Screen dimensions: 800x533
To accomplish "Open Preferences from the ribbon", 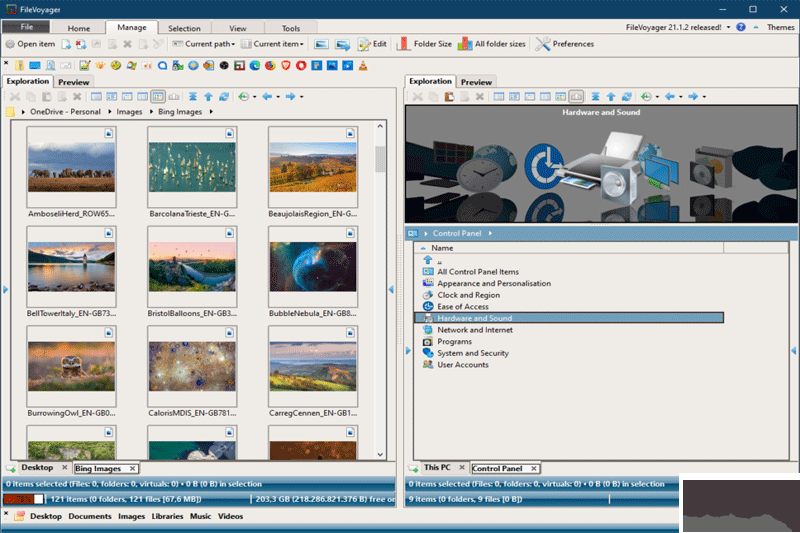I will 565,44.
